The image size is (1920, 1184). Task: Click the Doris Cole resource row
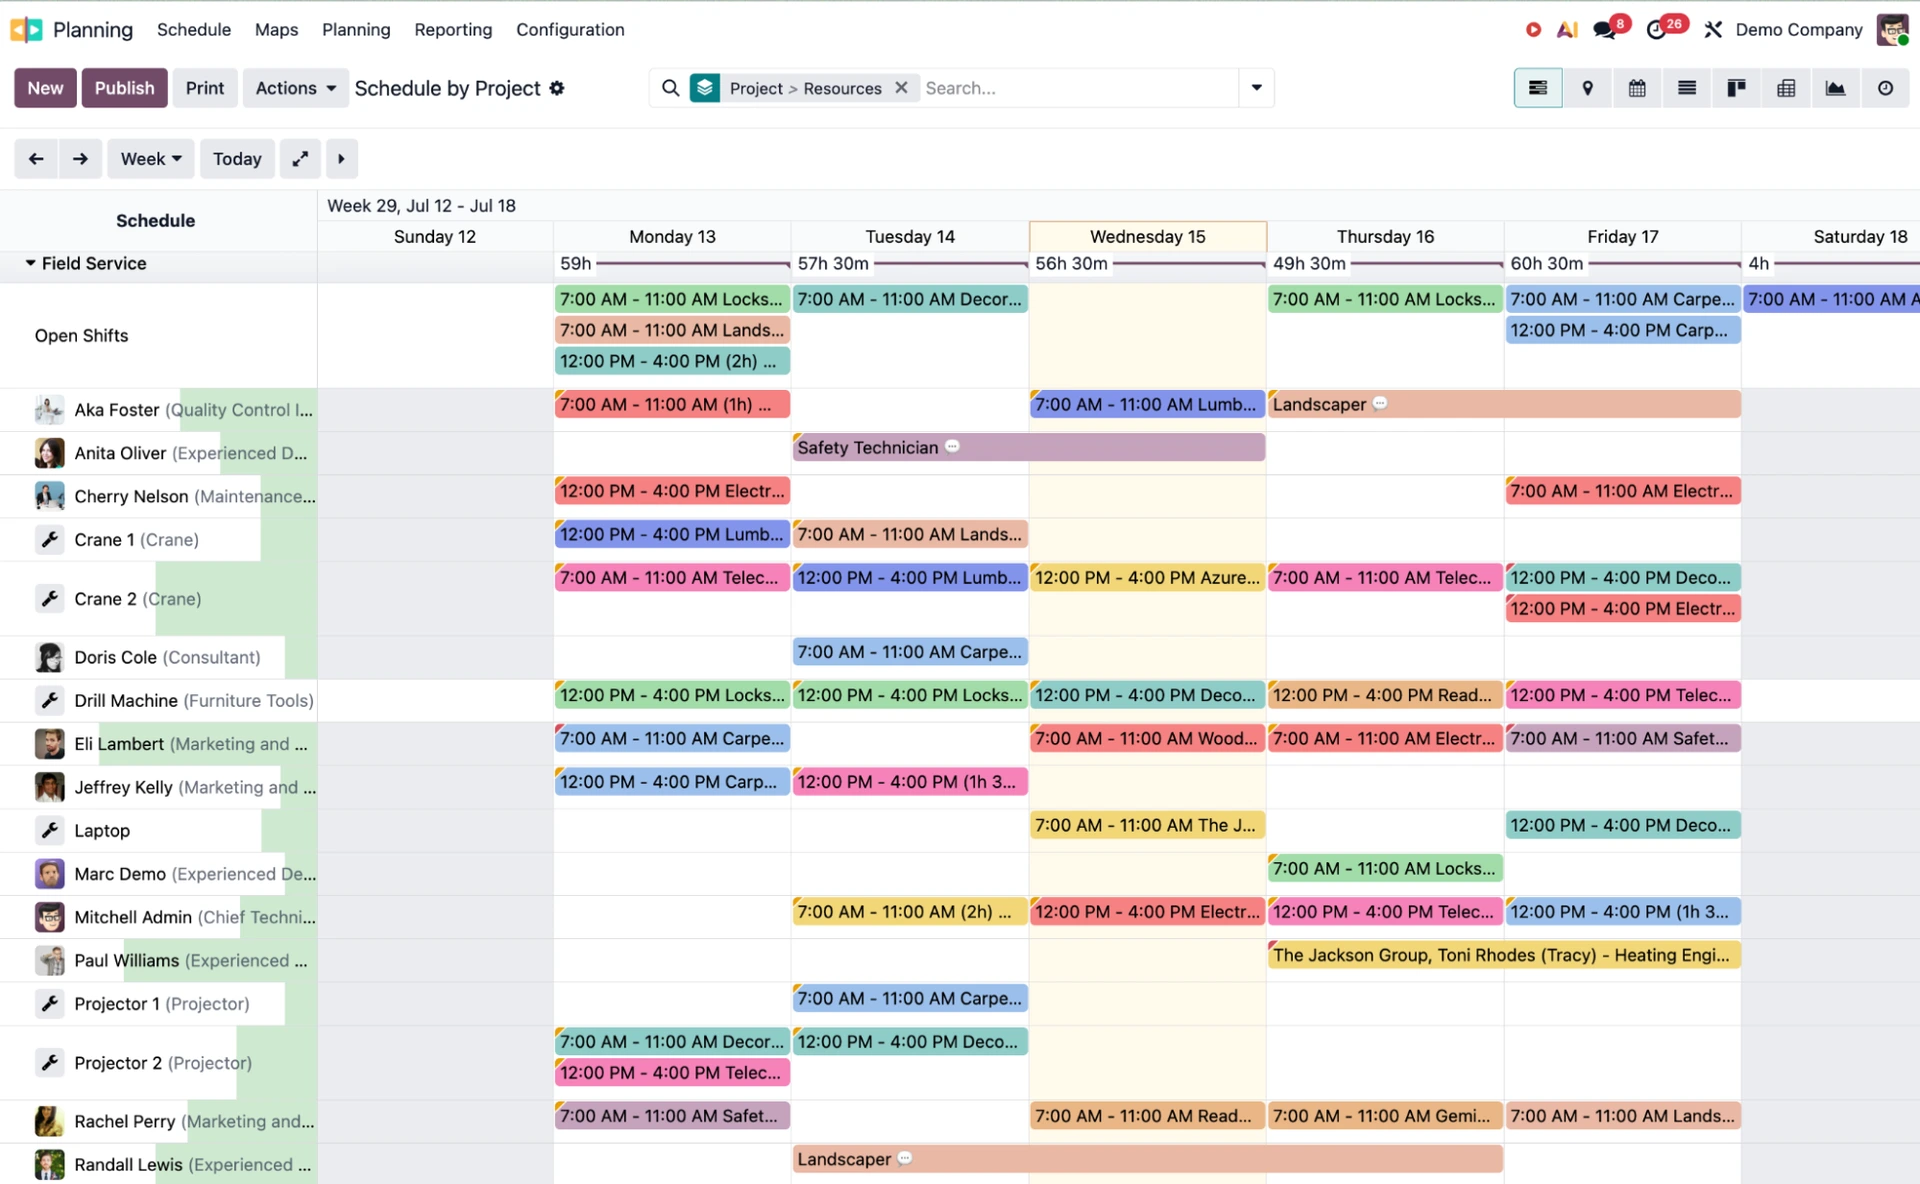point(158,657)
